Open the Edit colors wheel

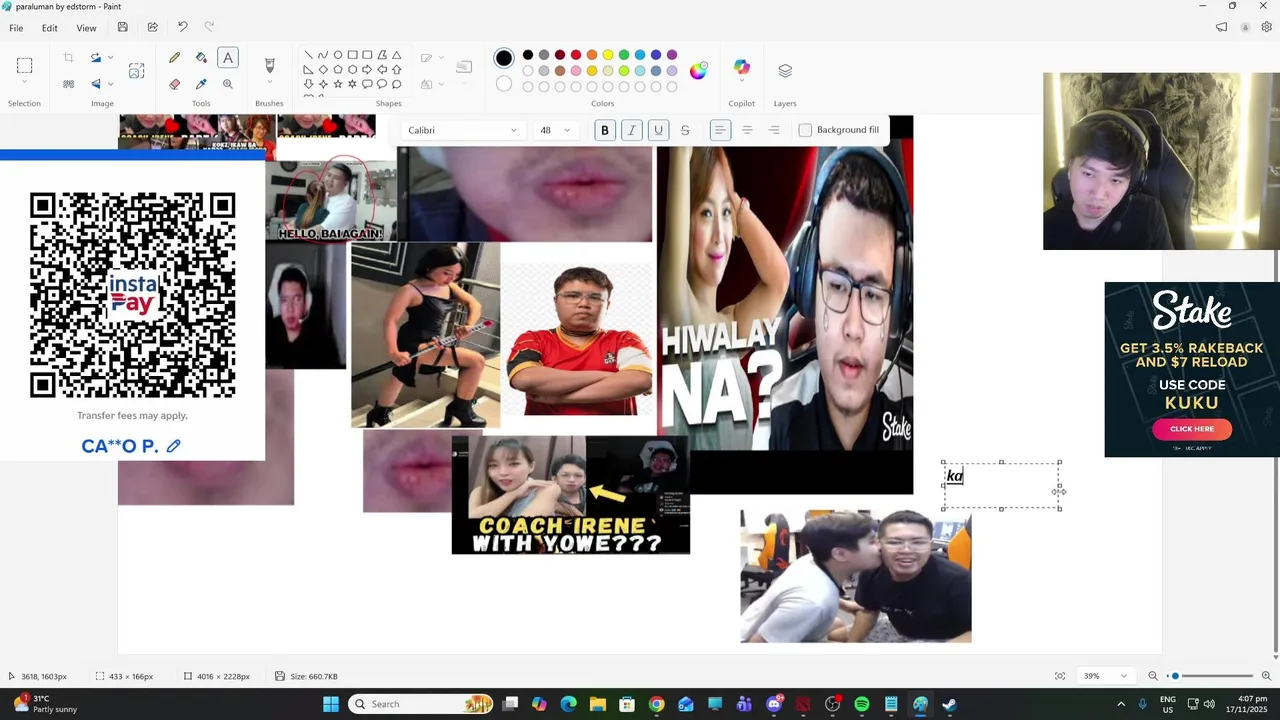[x=698, y=70]
